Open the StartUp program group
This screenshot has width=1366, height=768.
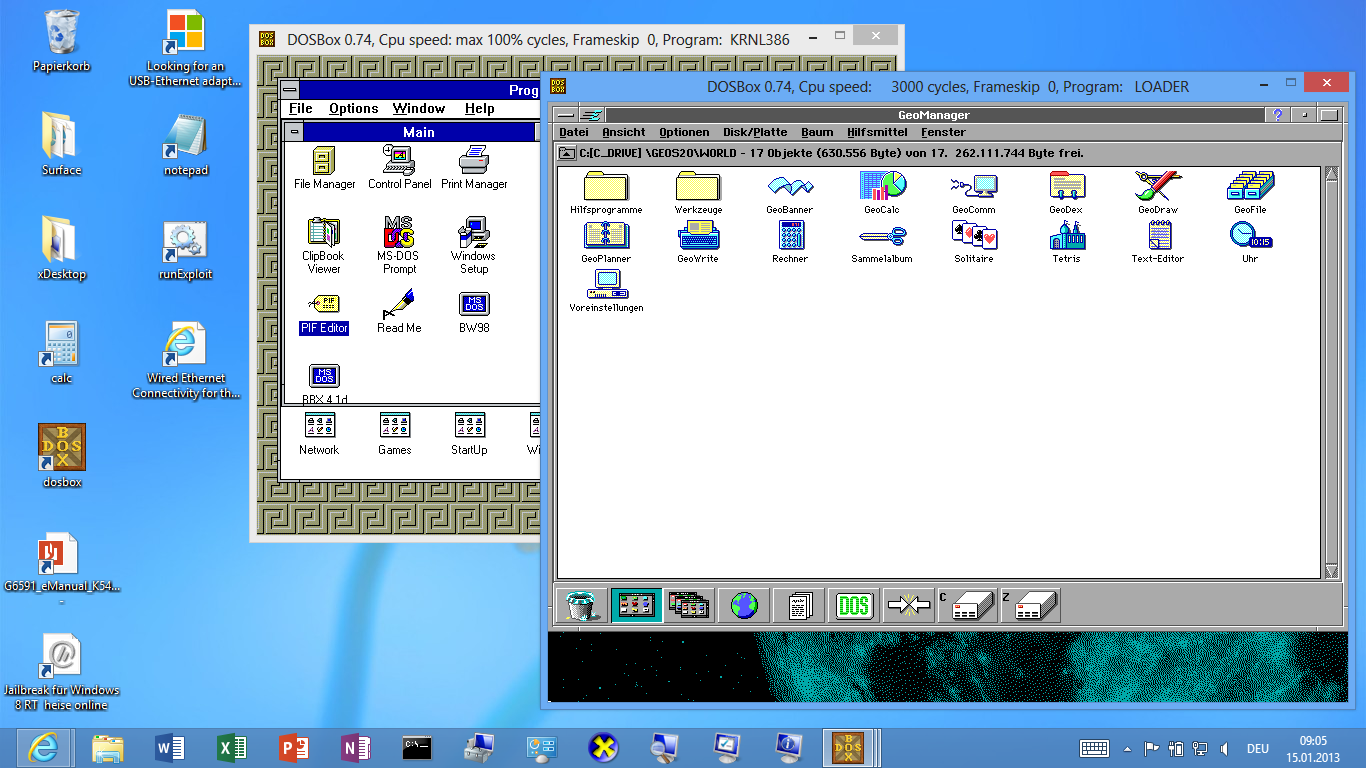click(x=469, y=434)
